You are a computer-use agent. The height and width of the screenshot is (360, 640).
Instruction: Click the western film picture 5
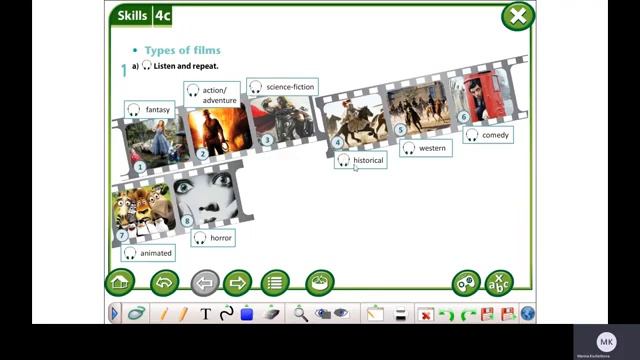tap(420, 108)
